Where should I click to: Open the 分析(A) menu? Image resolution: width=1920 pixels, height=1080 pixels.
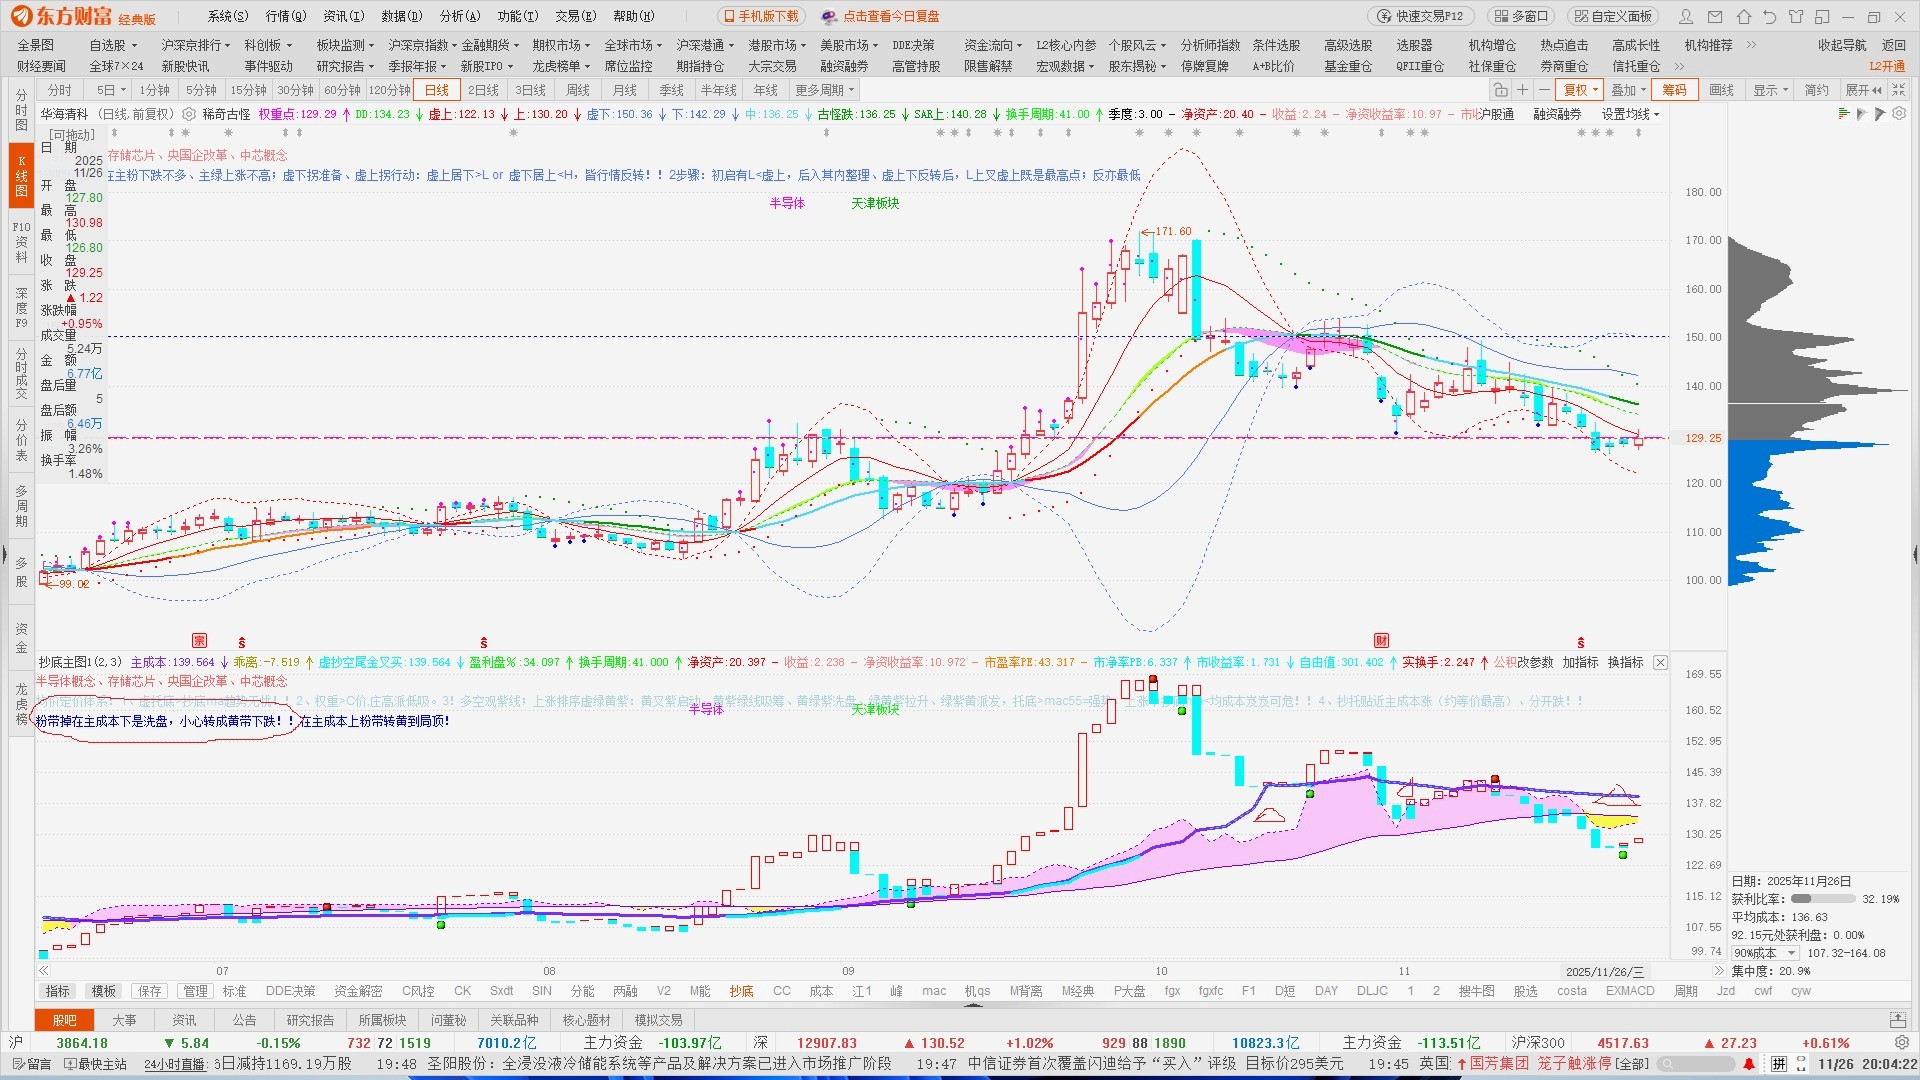tap(460, 16)
